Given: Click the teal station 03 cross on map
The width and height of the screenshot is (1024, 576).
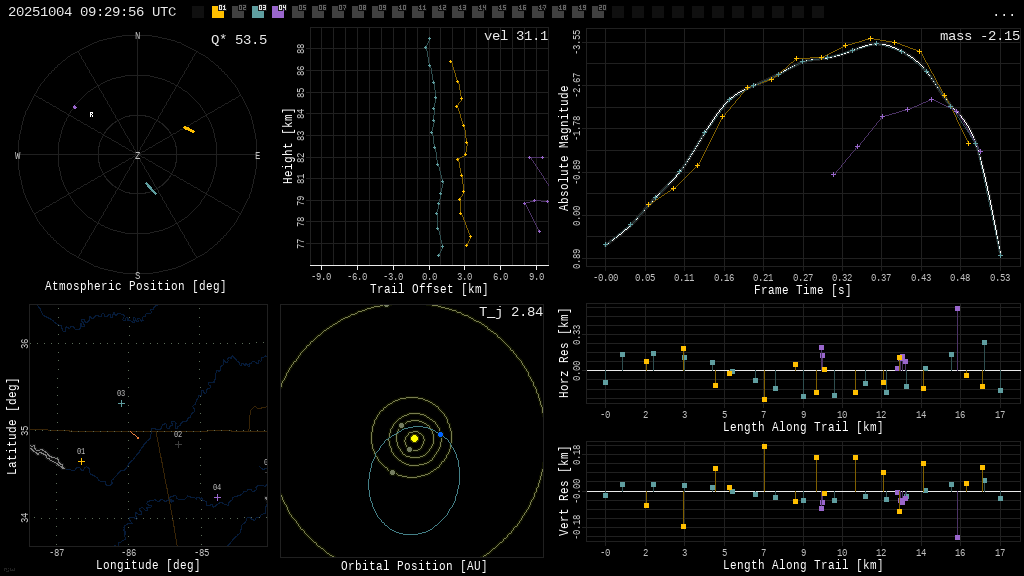Looking at the screenshot, I should click(121, 403).
